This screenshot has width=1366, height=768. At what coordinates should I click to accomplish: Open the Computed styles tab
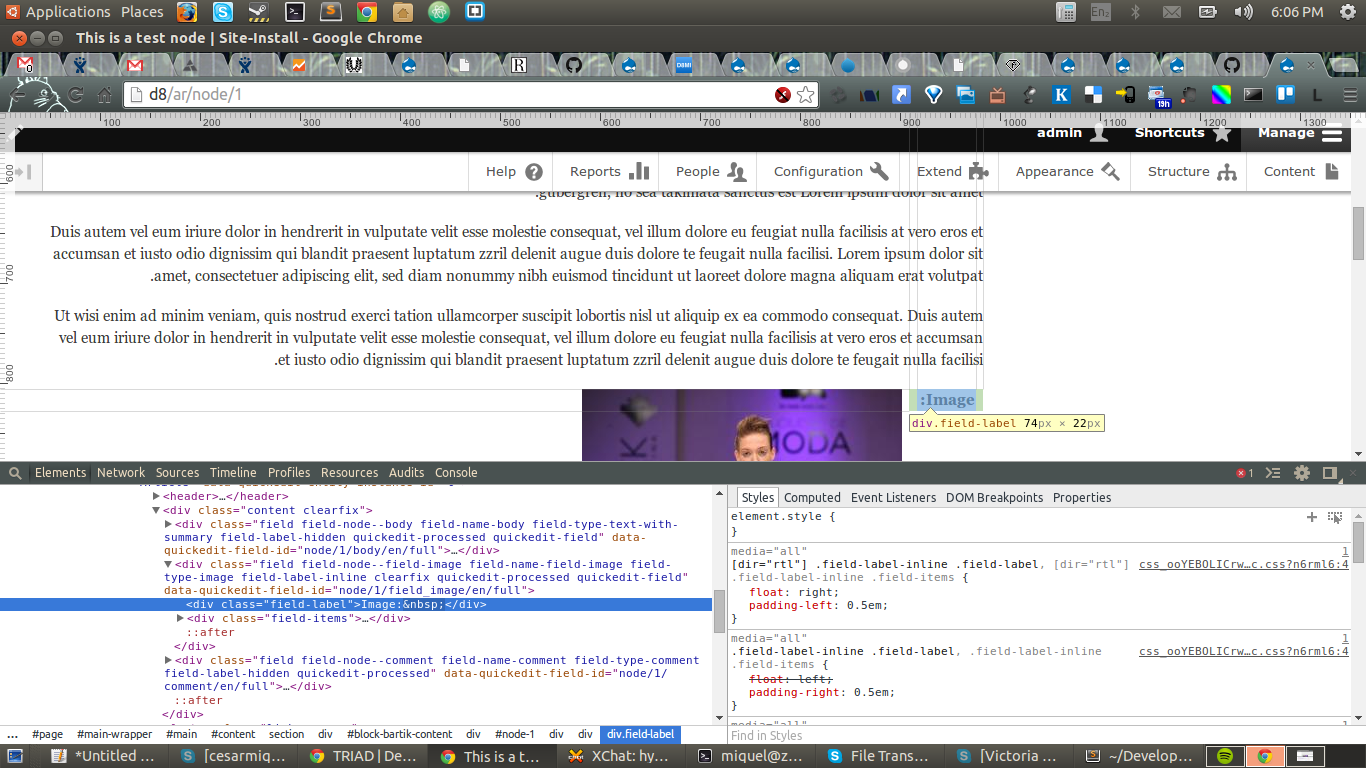pyautogui.click(x=812, y=497)
